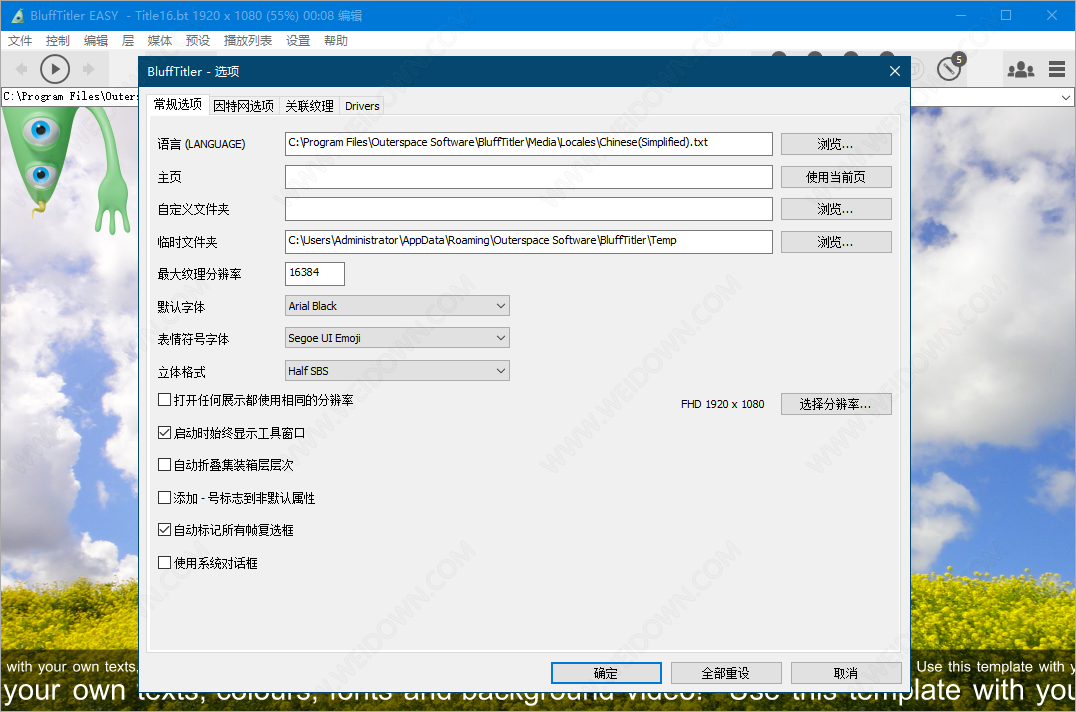Switch to the Drivers tab

(x=362, y=106)
